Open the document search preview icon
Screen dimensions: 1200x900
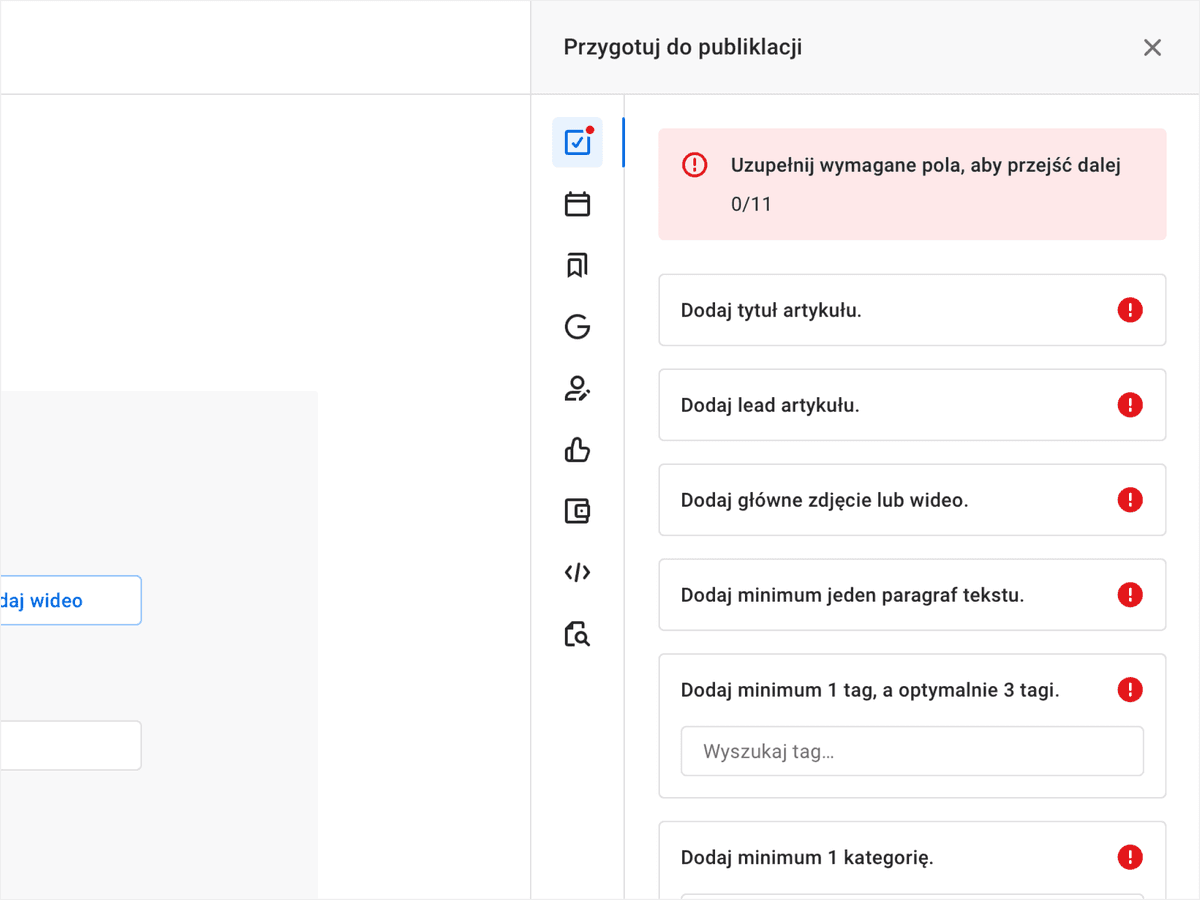577,634
